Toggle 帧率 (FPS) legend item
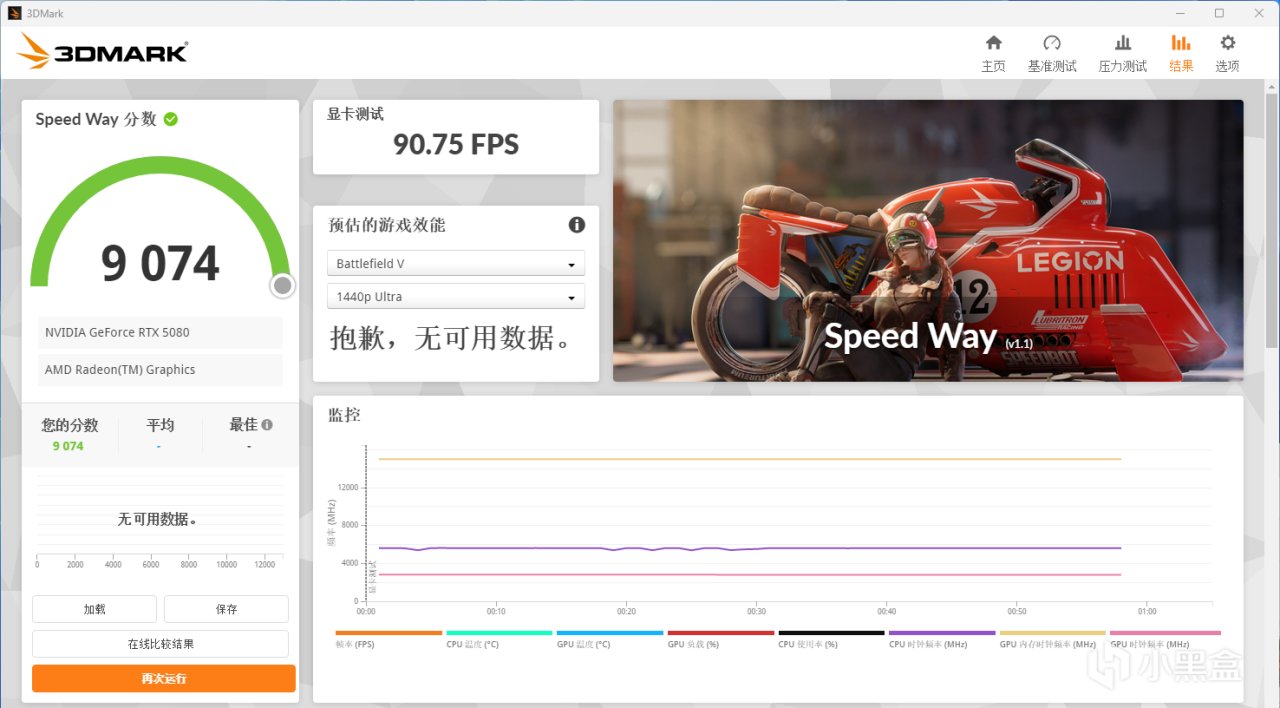Viewport: 1280px width, 708px height. [x=389, y=639]
